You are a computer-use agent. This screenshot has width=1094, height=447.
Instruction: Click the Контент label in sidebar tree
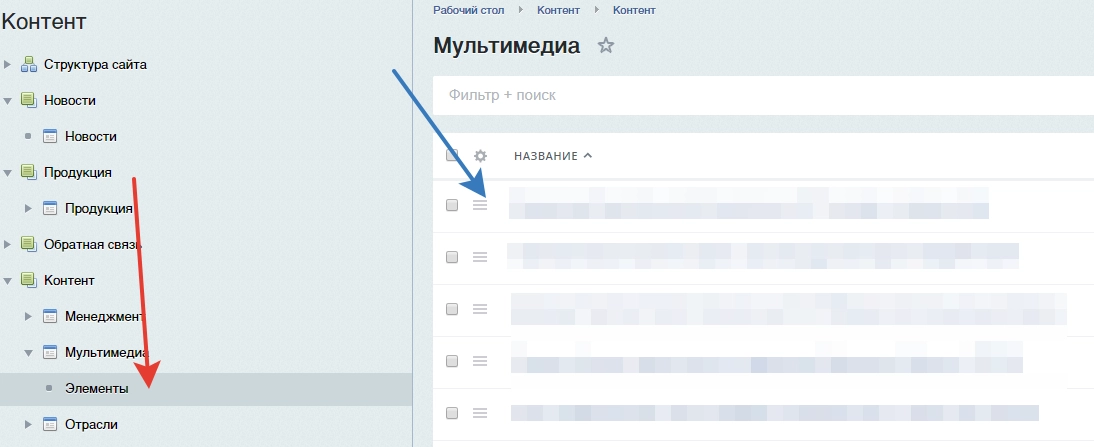(69, 280)
